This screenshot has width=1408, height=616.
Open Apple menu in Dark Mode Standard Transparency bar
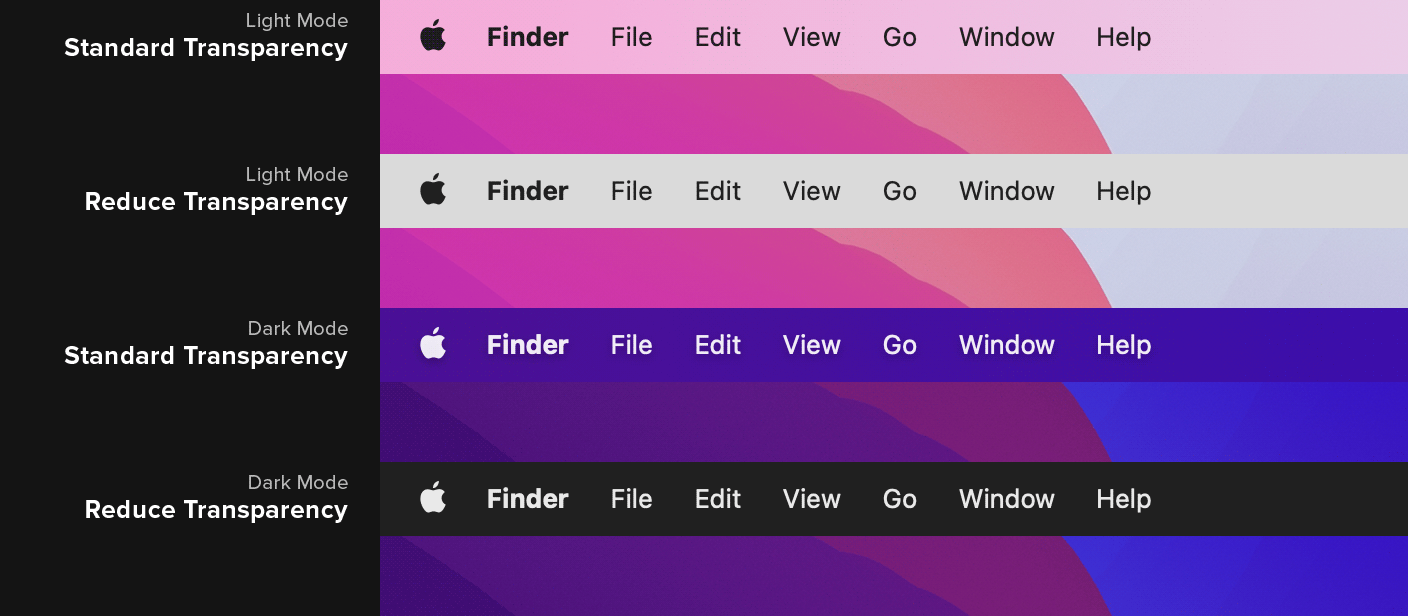pyautogui.click(x=433, y=344)
